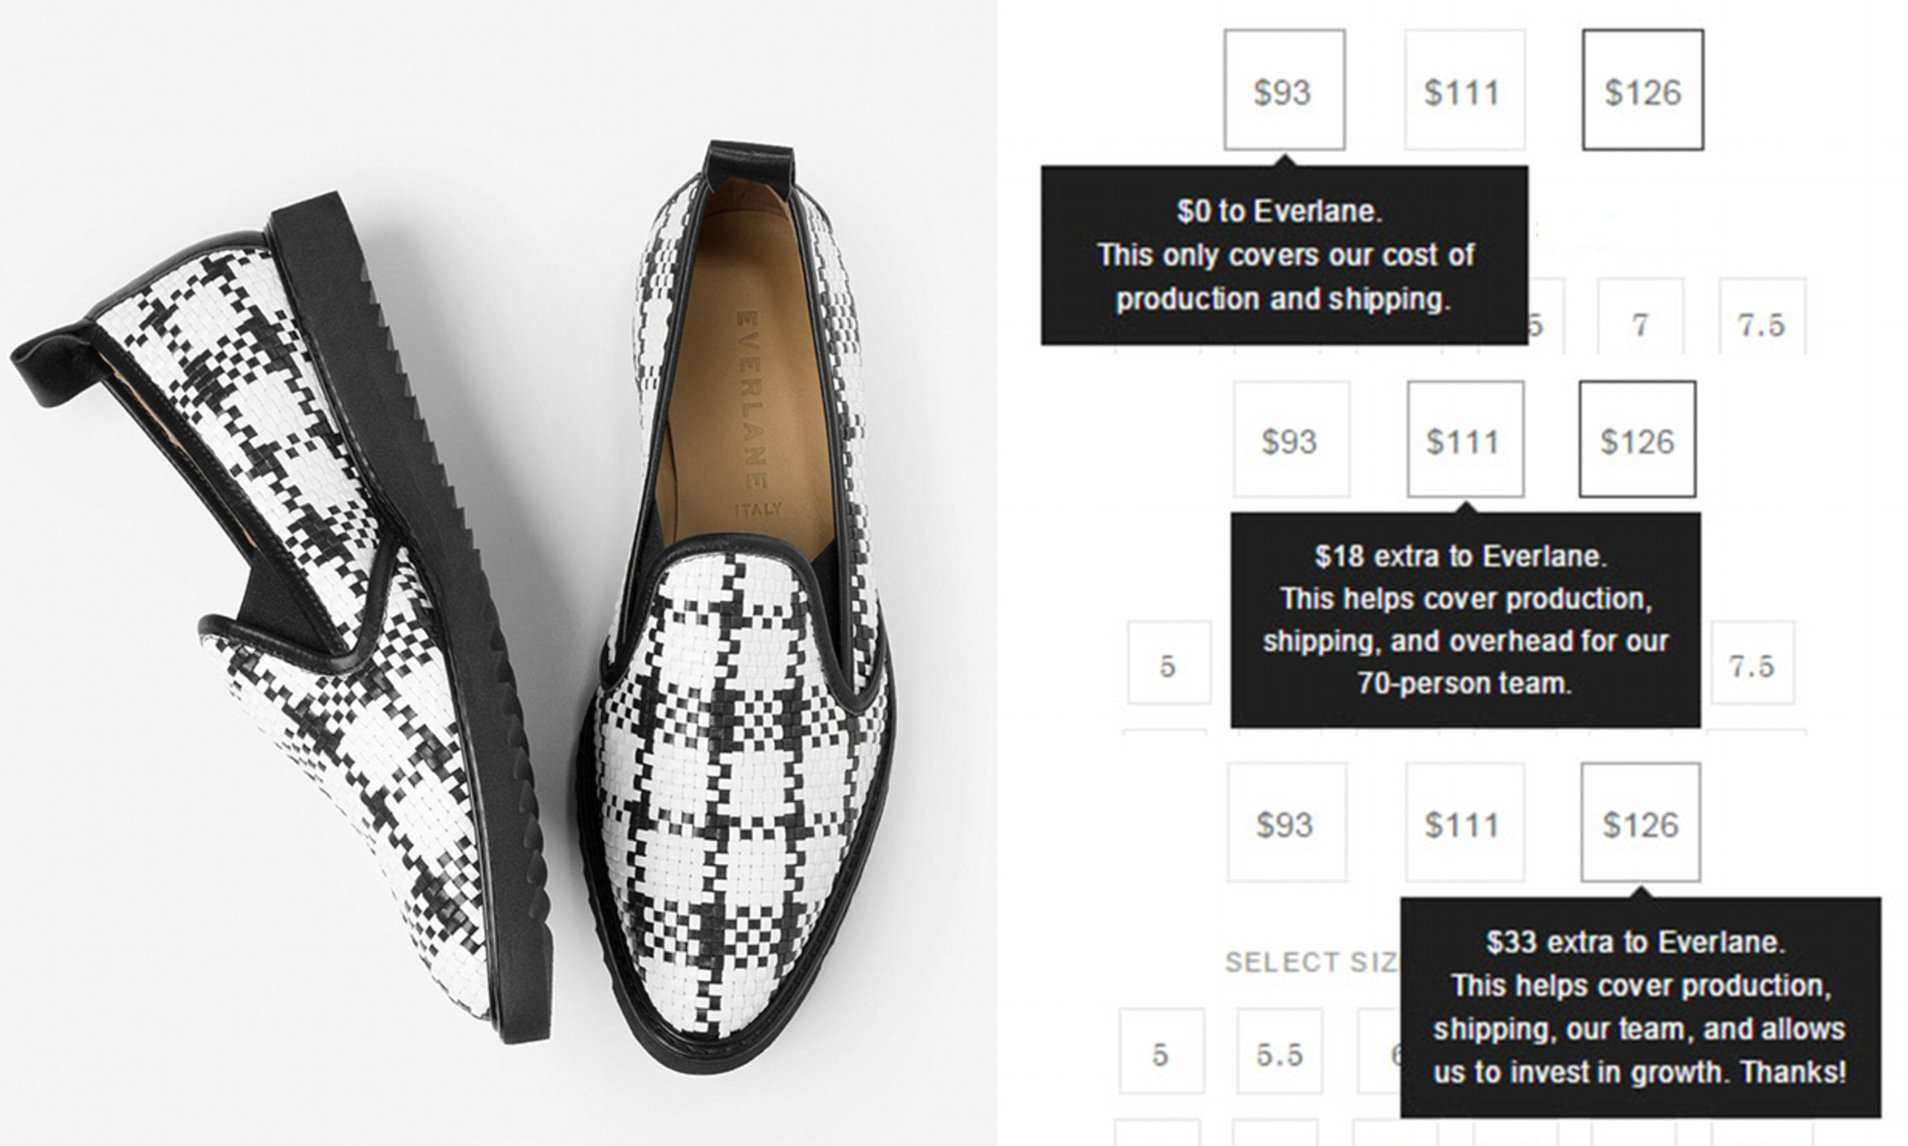Pick $126 in the middle price row
Image resolution: width=1908 pixels, height=1146 pixels.
click(1637, 440)
